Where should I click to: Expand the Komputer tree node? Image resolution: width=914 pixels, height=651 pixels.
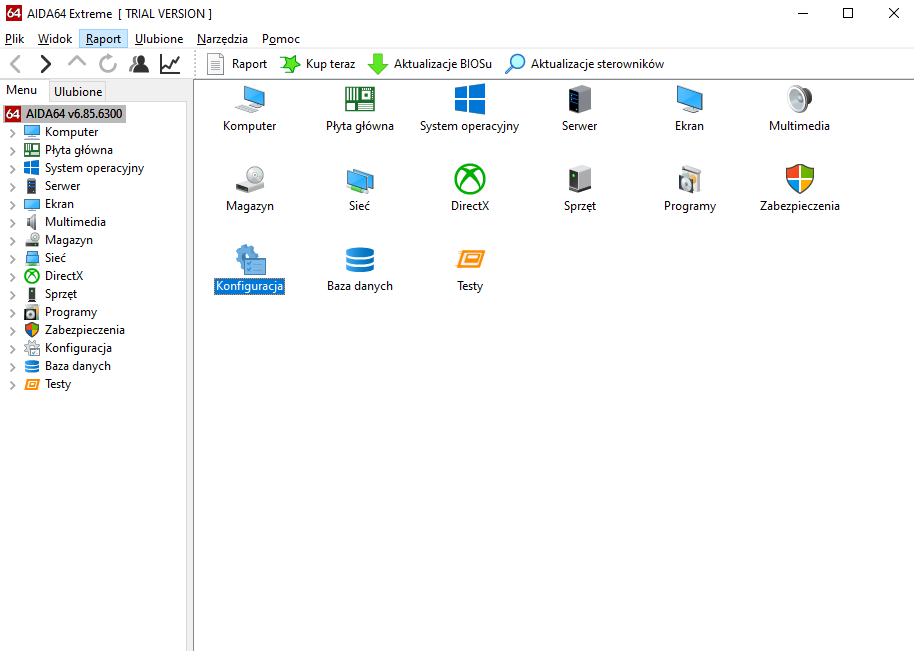tap(12, 133)
